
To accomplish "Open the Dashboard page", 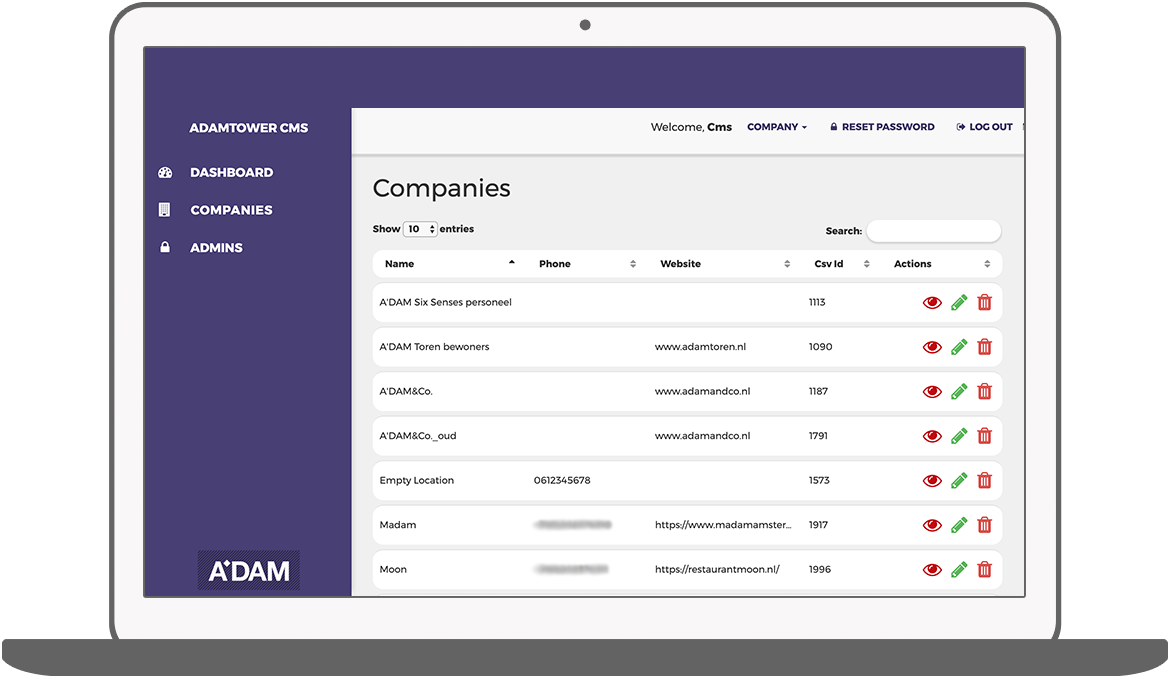I will coord(231,172).
